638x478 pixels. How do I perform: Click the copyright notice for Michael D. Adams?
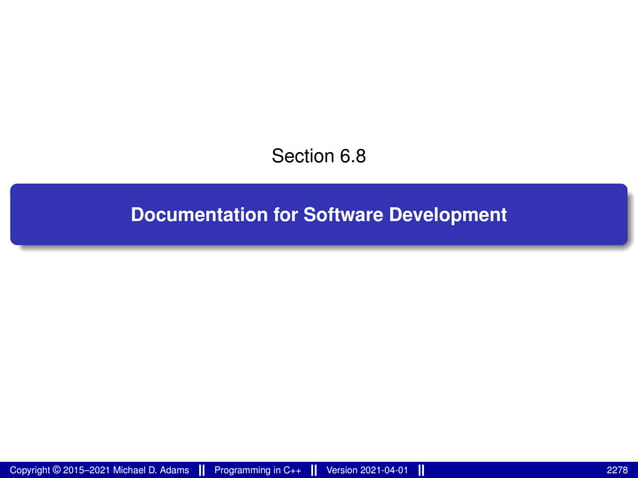pos(99,470)
